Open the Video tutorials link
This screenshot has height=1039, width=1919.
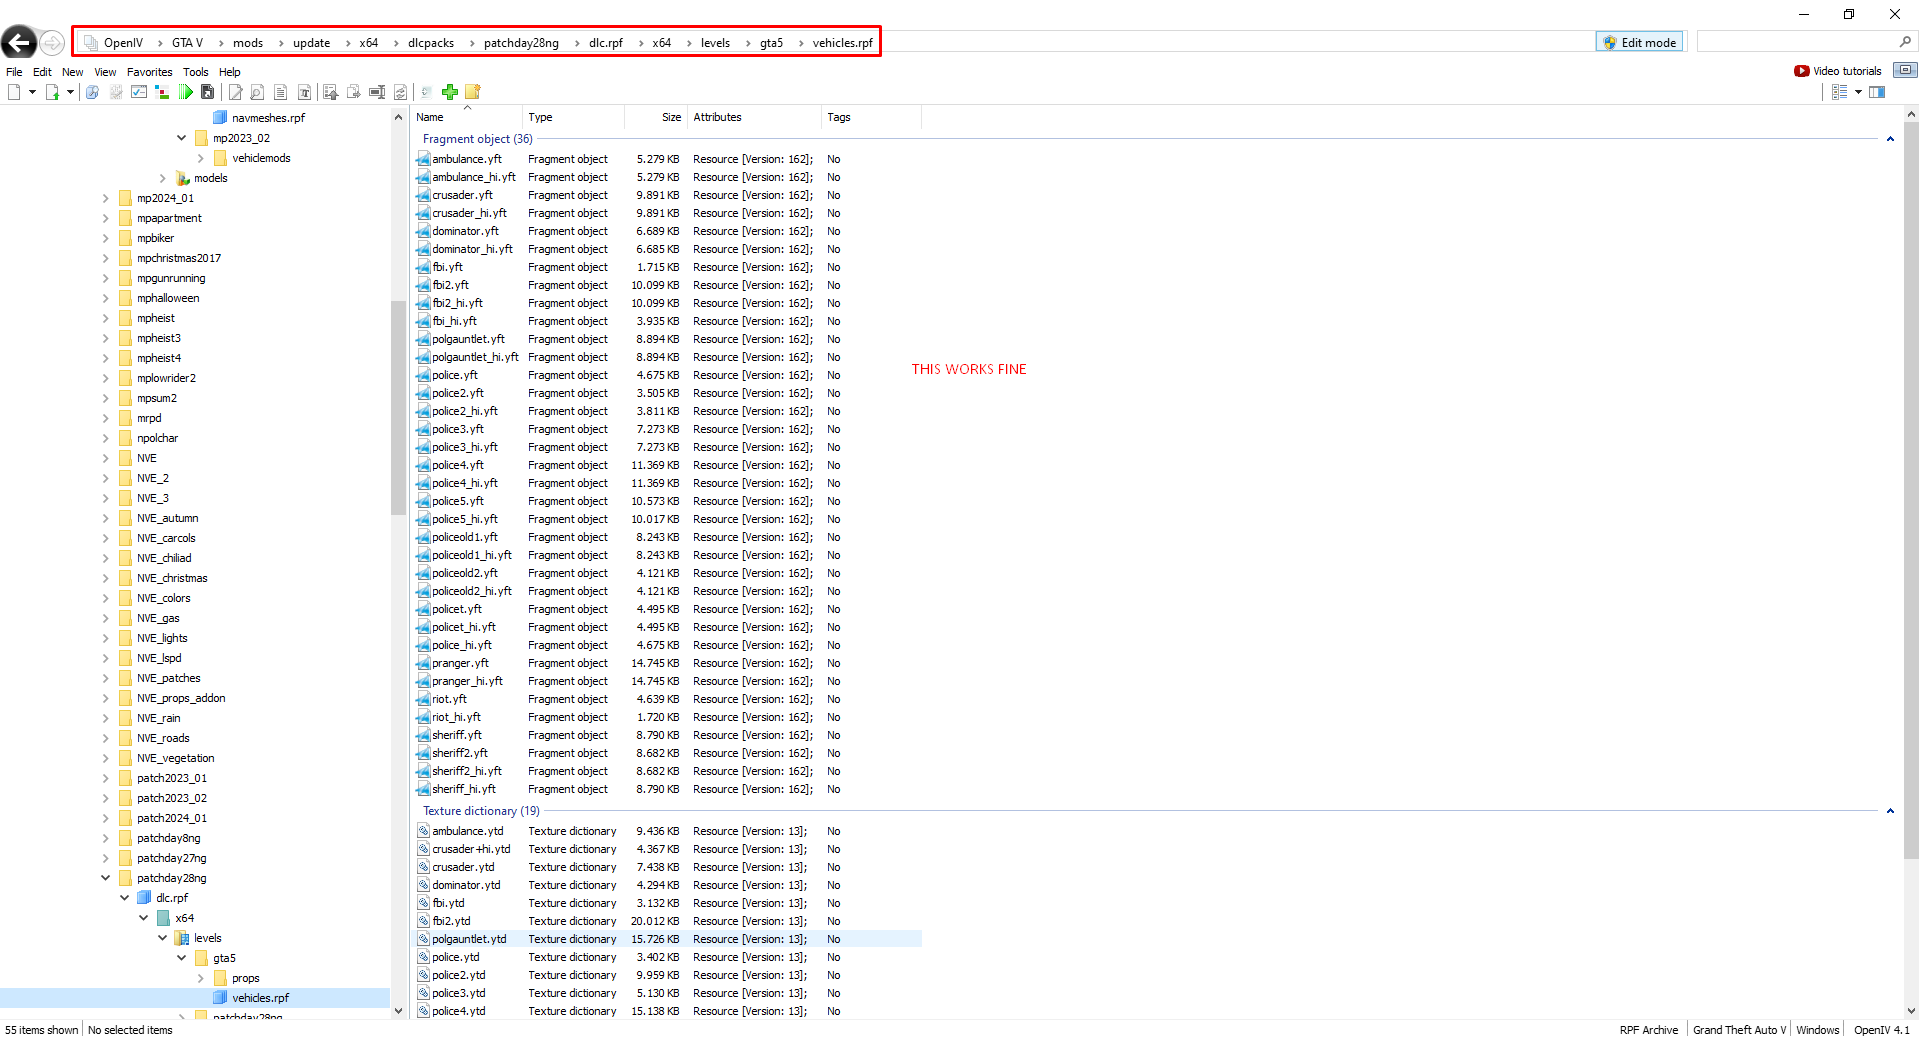(x=1838, y=71)
